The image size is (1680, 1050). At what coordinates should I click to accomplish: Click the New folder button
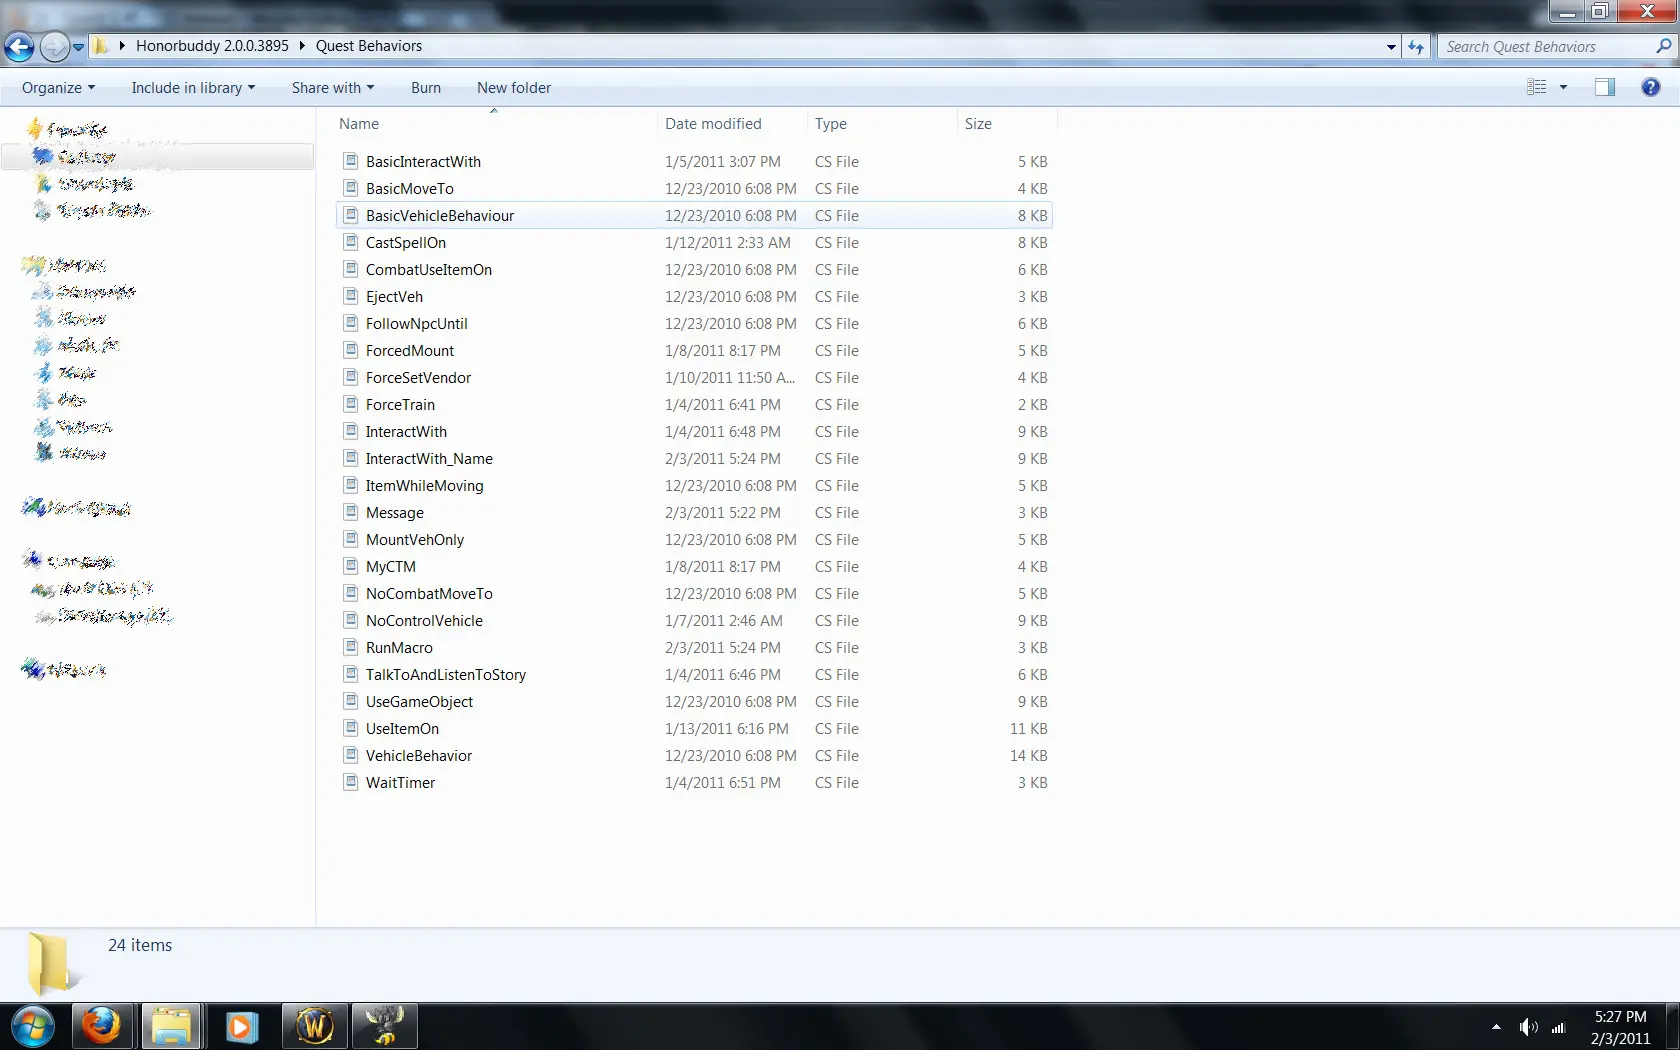coord(514,88)
